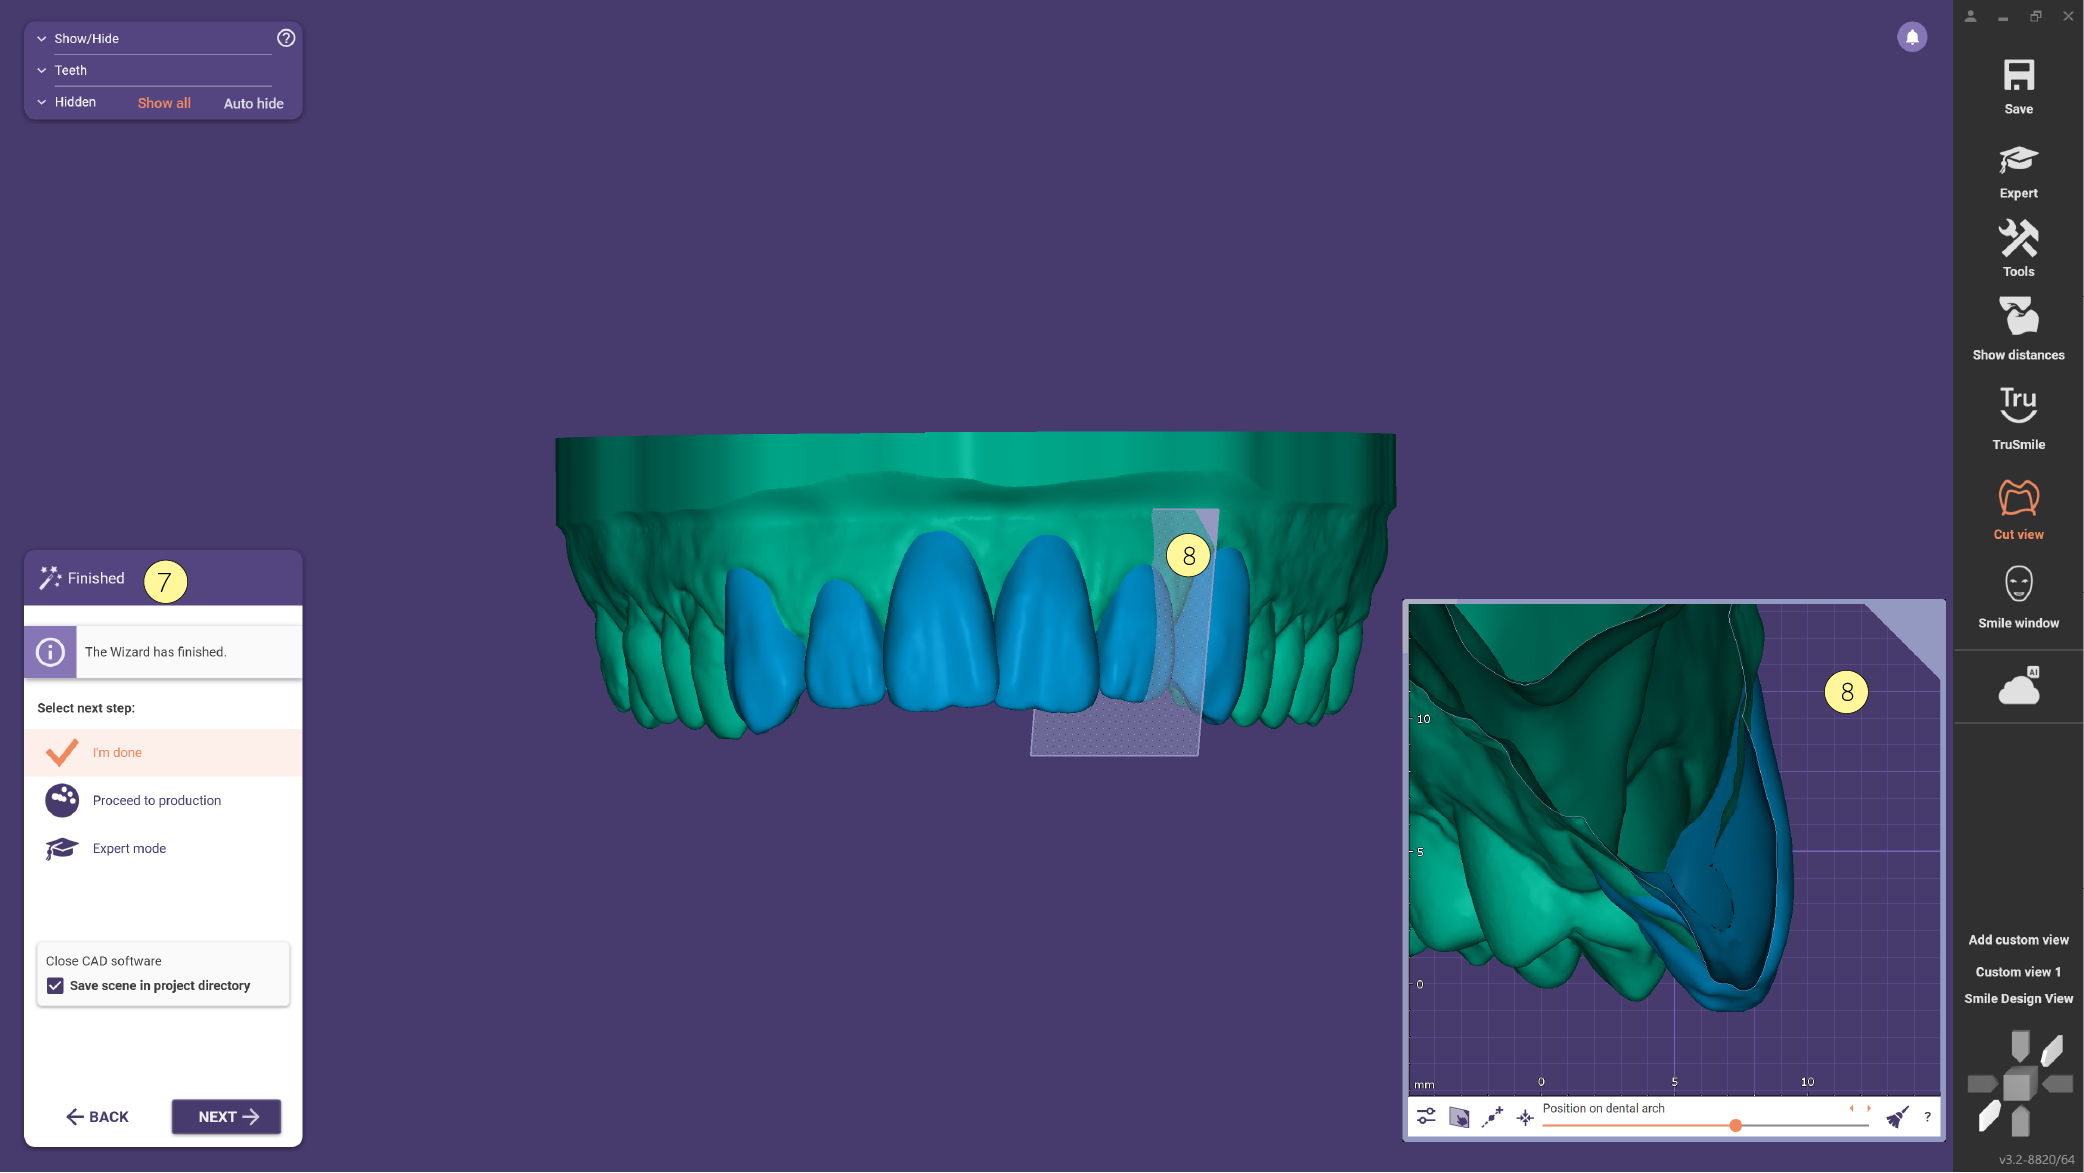Screen dimensions: 2084x1173
Task: Click the NEXT button
Action: pos(226,1117)
